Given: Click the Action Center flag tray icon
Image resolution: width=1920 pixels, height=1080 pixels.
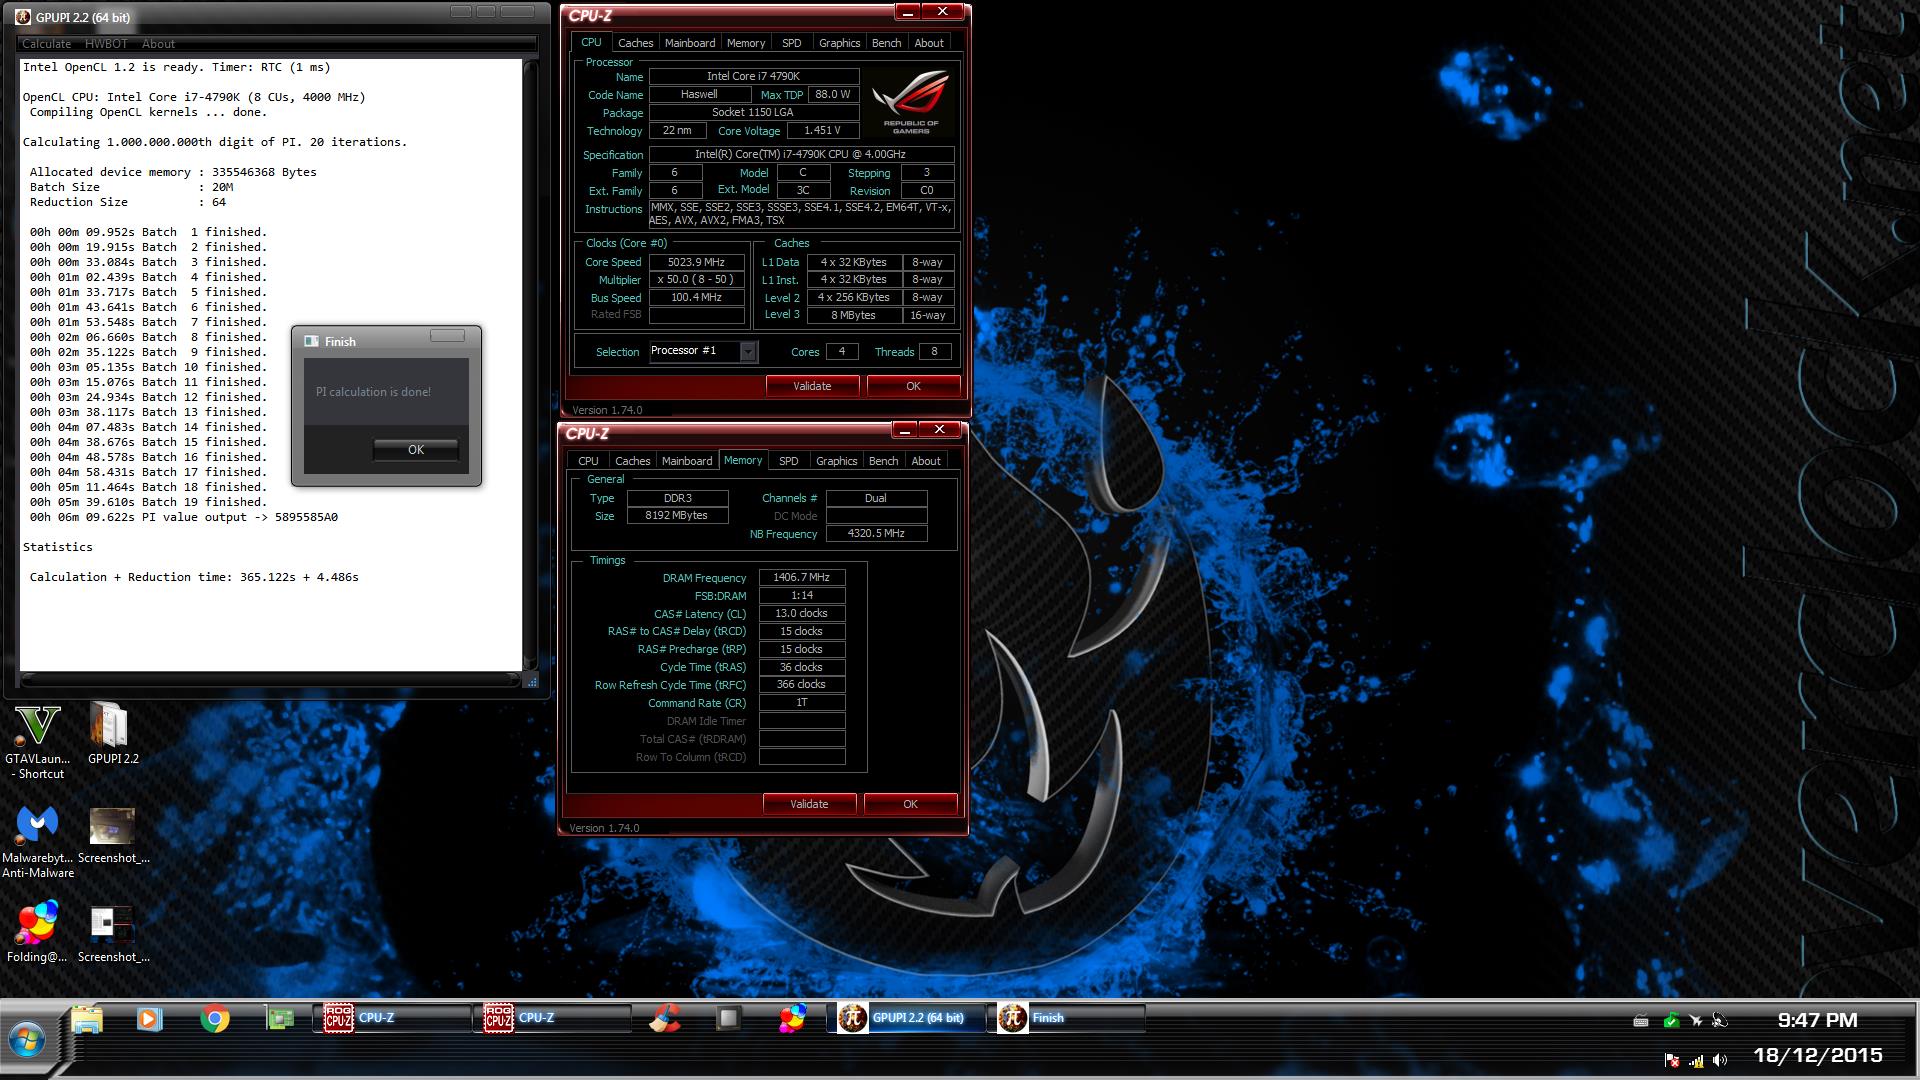Looking at the screenshot, I should [1671, 1060].
